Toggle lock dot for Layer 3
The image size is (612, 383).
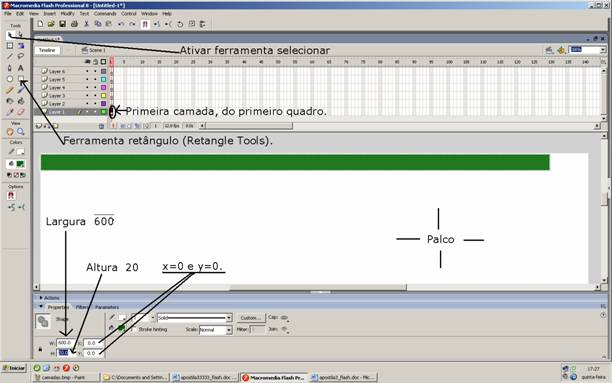tap(95, 96)
